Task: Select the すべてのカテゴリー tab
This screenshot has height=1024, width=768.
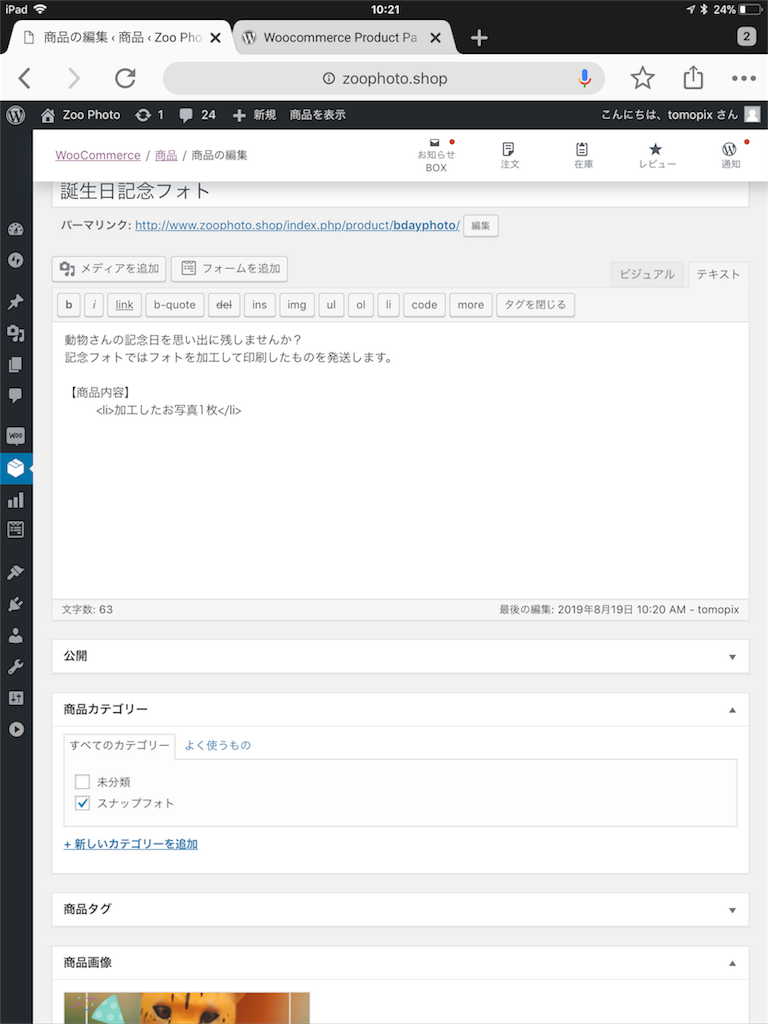Action: click(120, 746)
